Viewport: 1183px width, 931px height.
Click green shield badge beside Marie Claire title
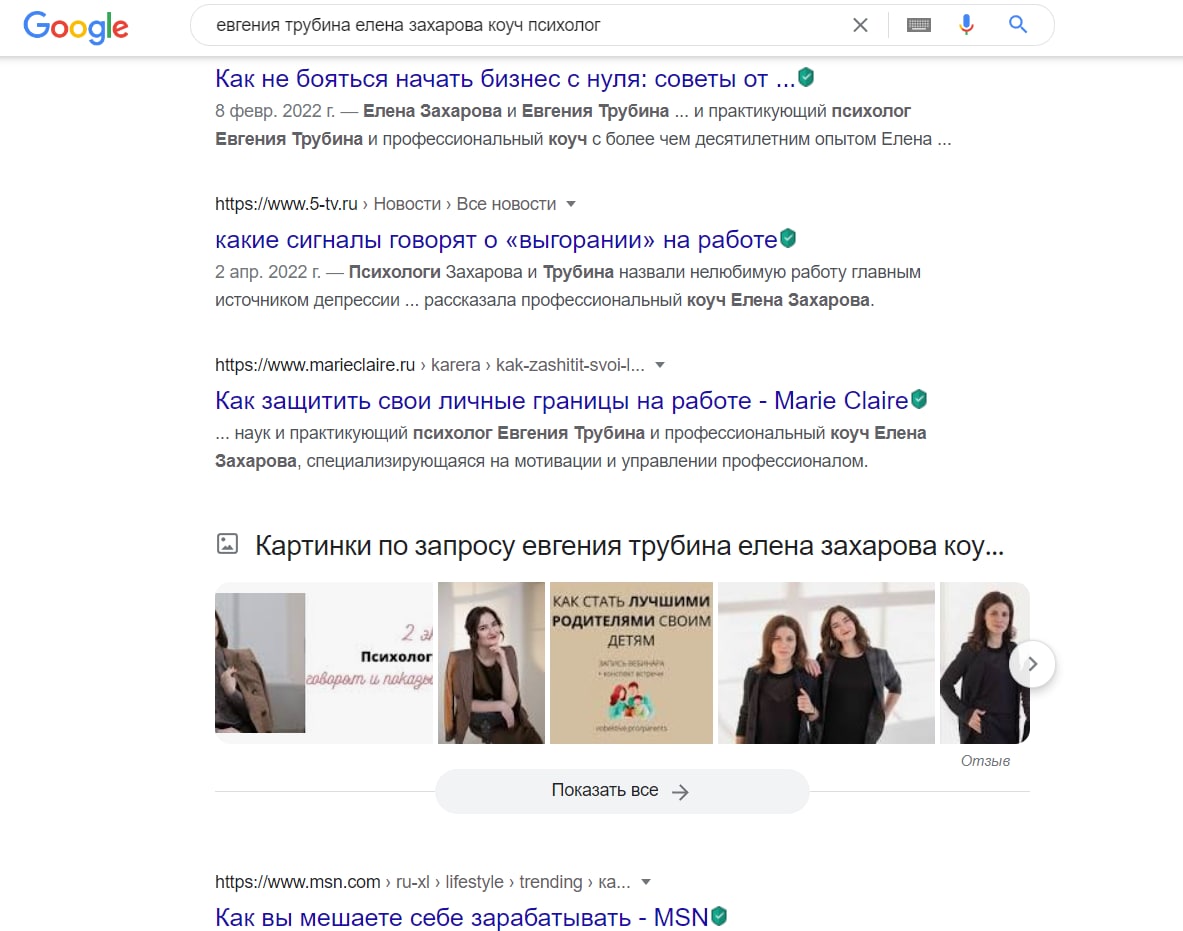pos(919,399)
